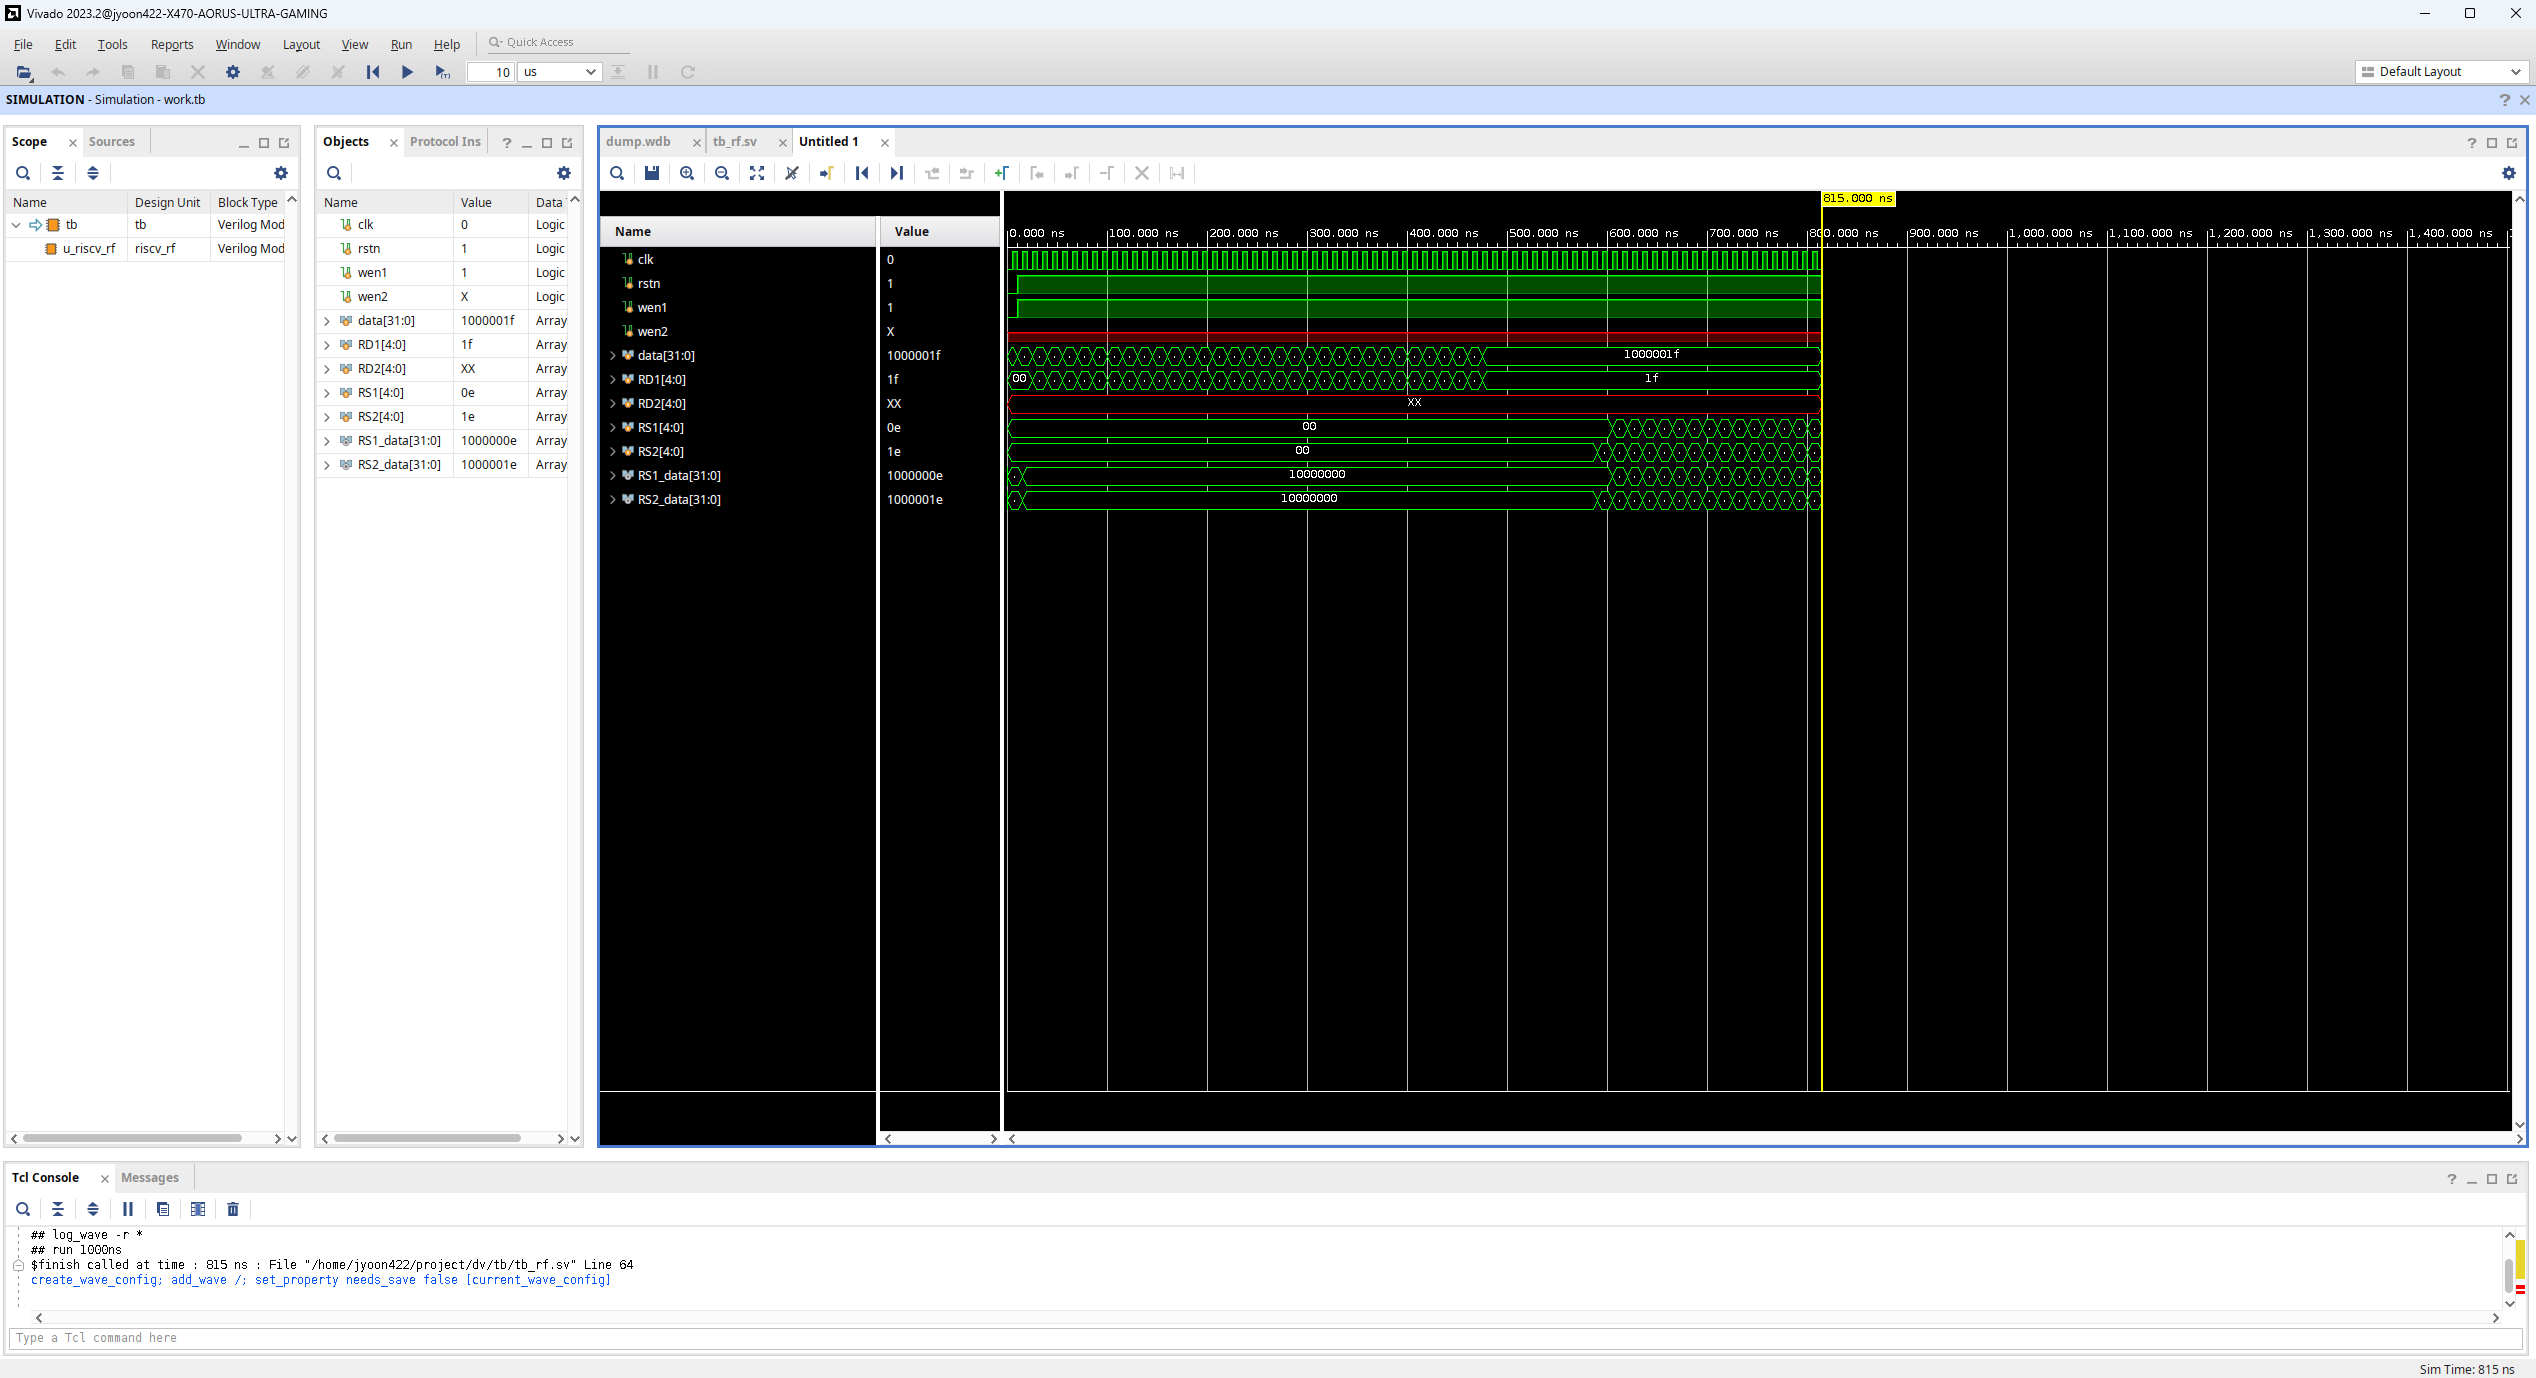Open the Reports menu
2536x1378 pixels.
tap(172, 45)
